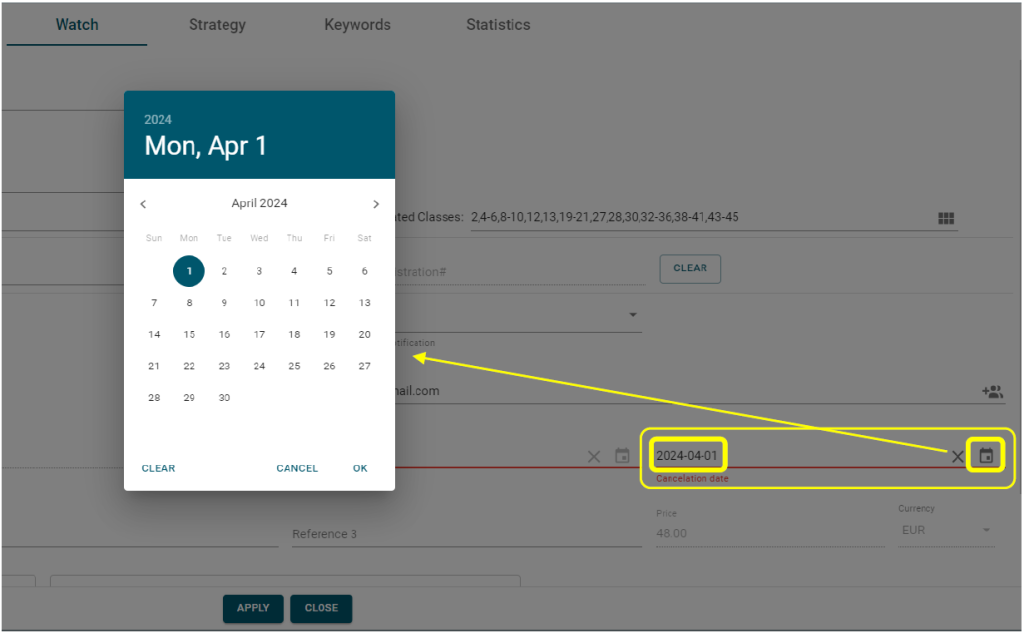Go to next month in calendar

click(x=376, y=204)
